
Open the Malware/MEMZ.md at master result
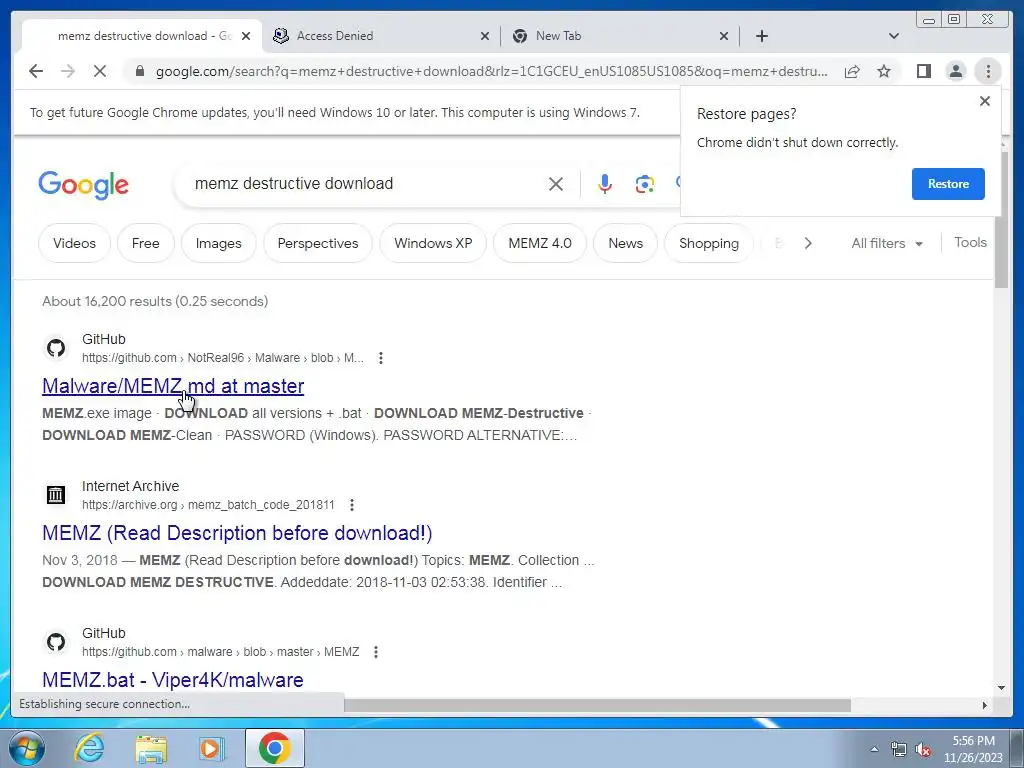pos(173,386)
